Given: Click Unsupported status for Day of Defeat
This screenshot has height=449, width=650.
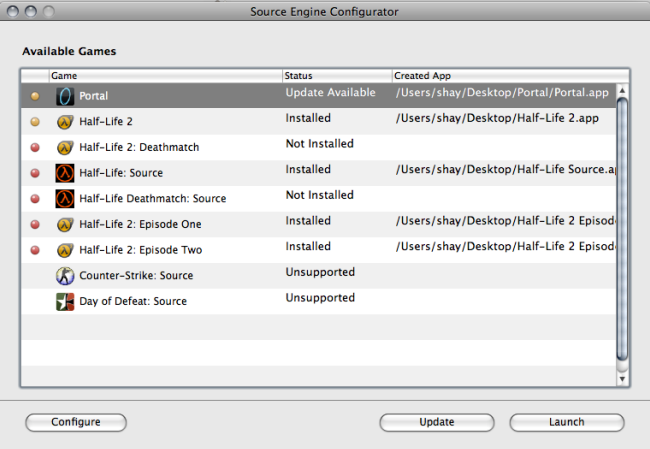Looking at the screenshot, I should coord(320,298).
